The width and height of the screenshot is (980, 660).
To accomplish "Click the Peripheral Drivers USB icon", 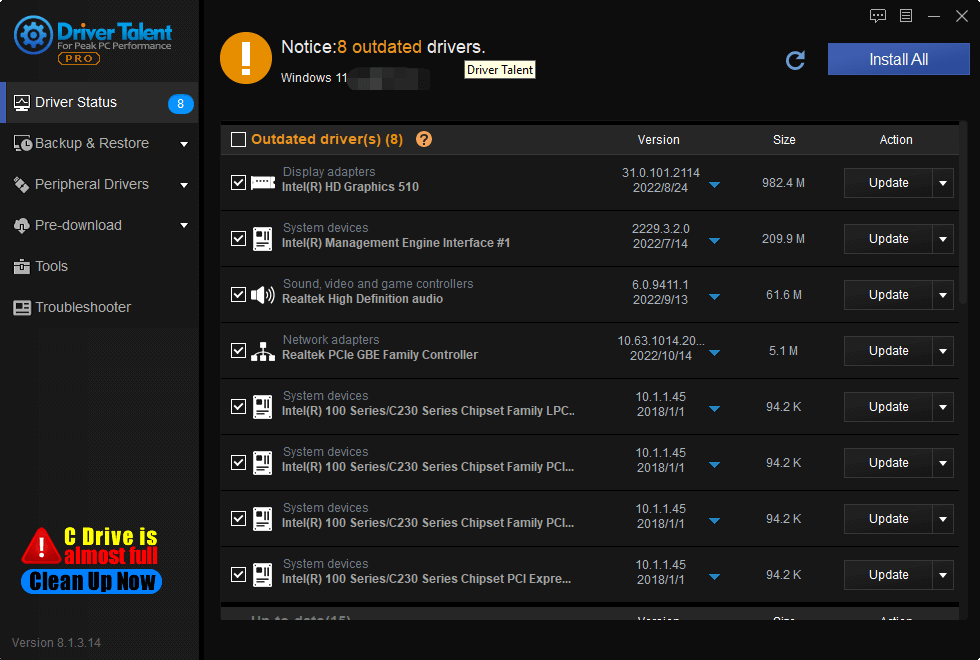I will pyautogui.click(x=21, y=184).
